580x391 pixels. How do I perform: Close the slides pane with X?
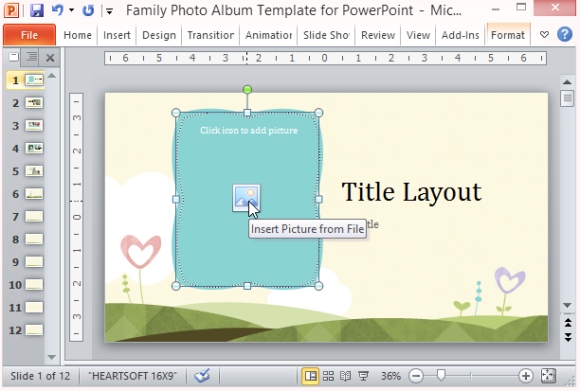(x=50, y=57)
